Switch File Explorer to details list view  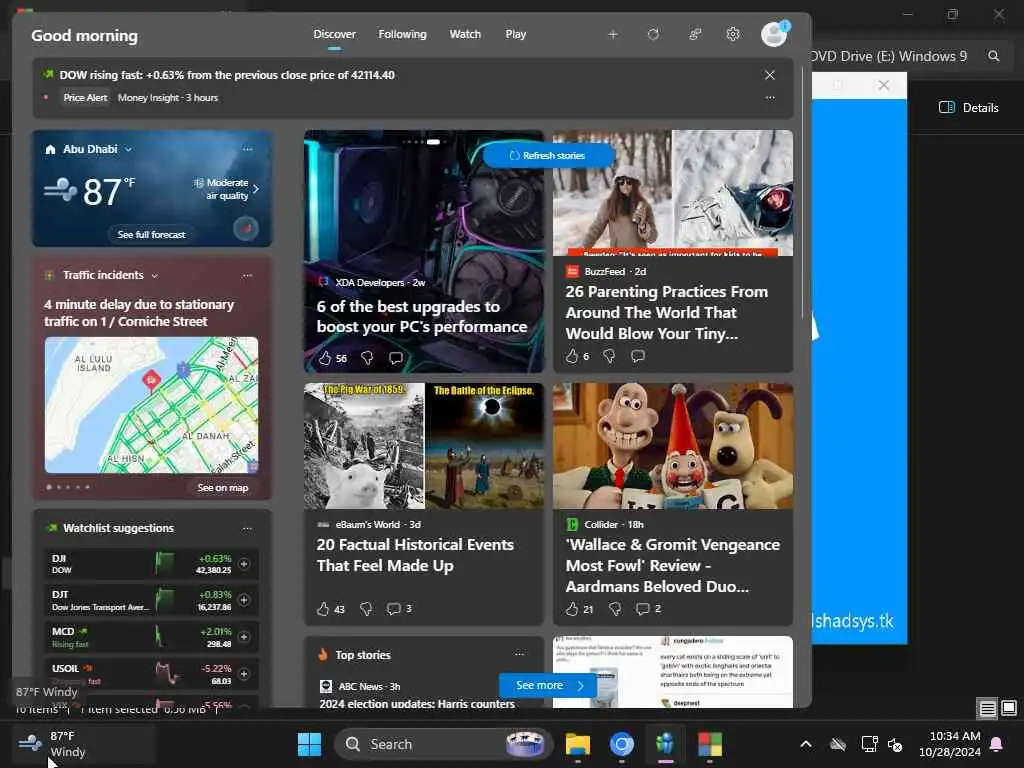987,708
